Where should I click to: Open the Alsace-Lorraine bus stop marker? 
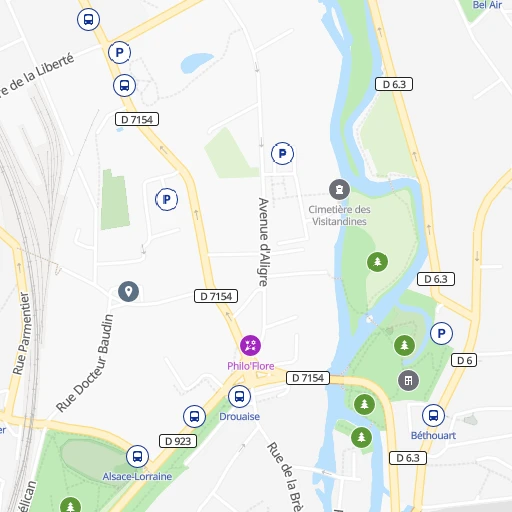(137, 456)
